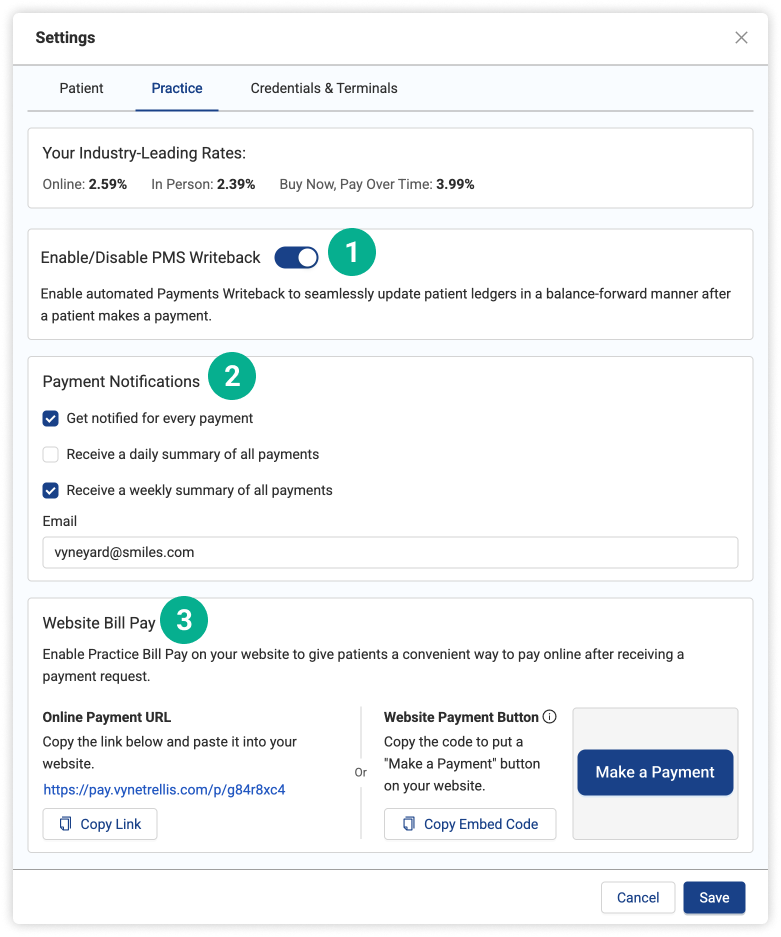Image resolution: width=781 pixels, height=937 pixels.
Task: Uncheck weekly summary of all payments
Action: (51, 490)
